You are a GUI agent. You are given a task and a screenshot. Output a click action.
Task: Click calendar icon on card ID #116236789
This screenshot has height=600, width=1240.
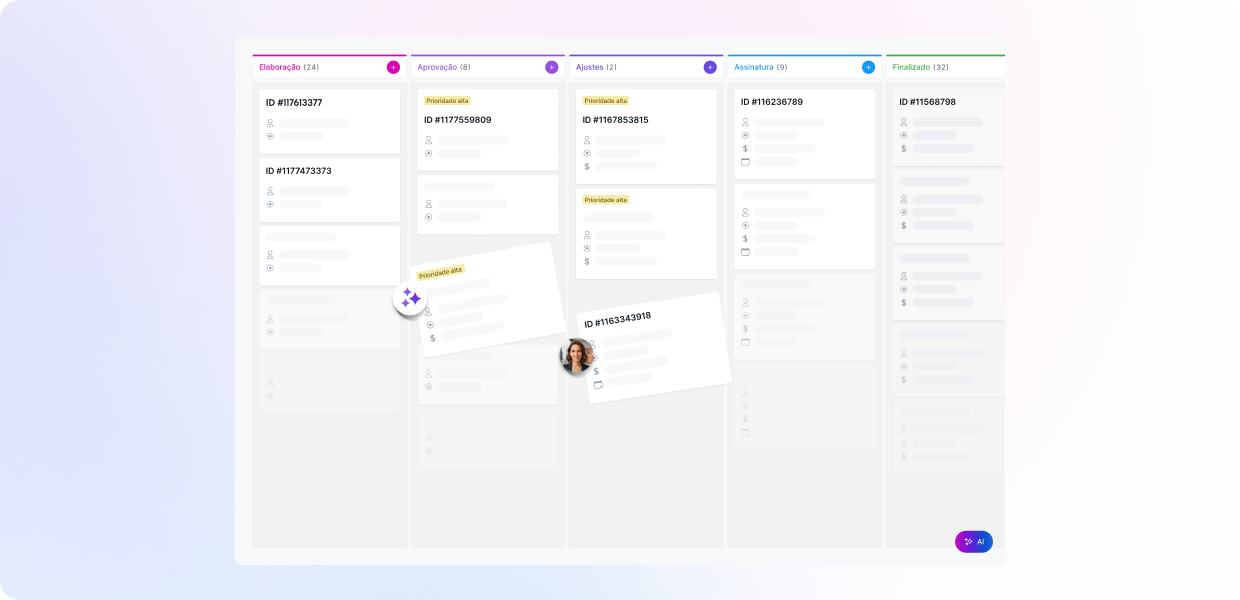click(x=745, y=161)
